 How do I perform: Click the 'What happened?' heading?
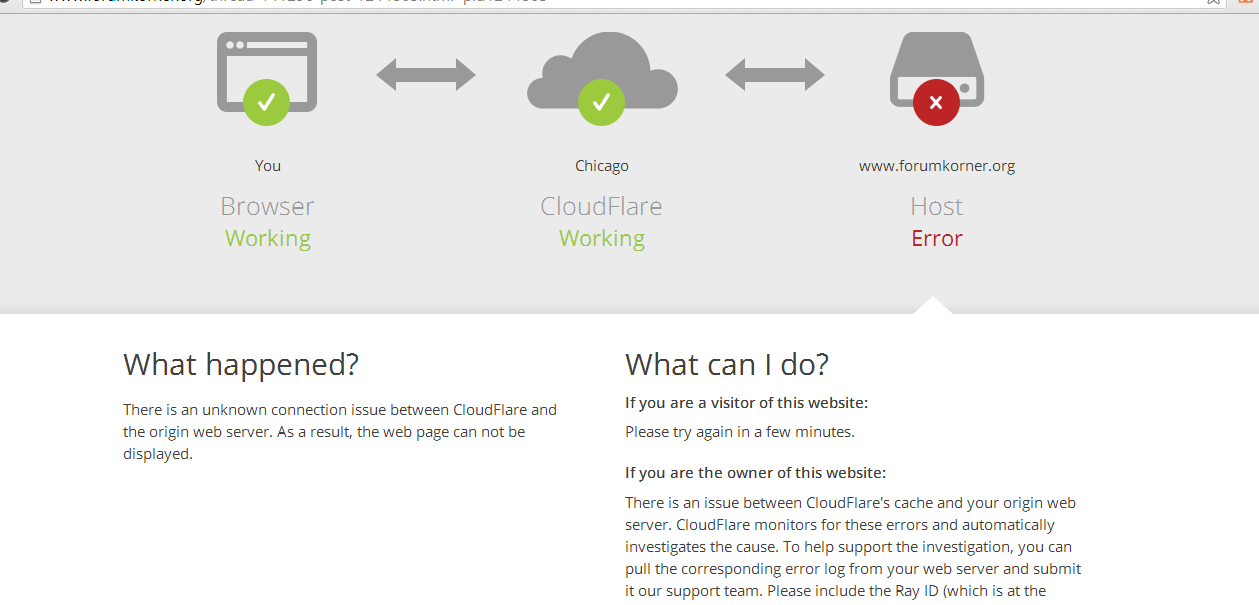pyautogui.click(x=241, y=364)
